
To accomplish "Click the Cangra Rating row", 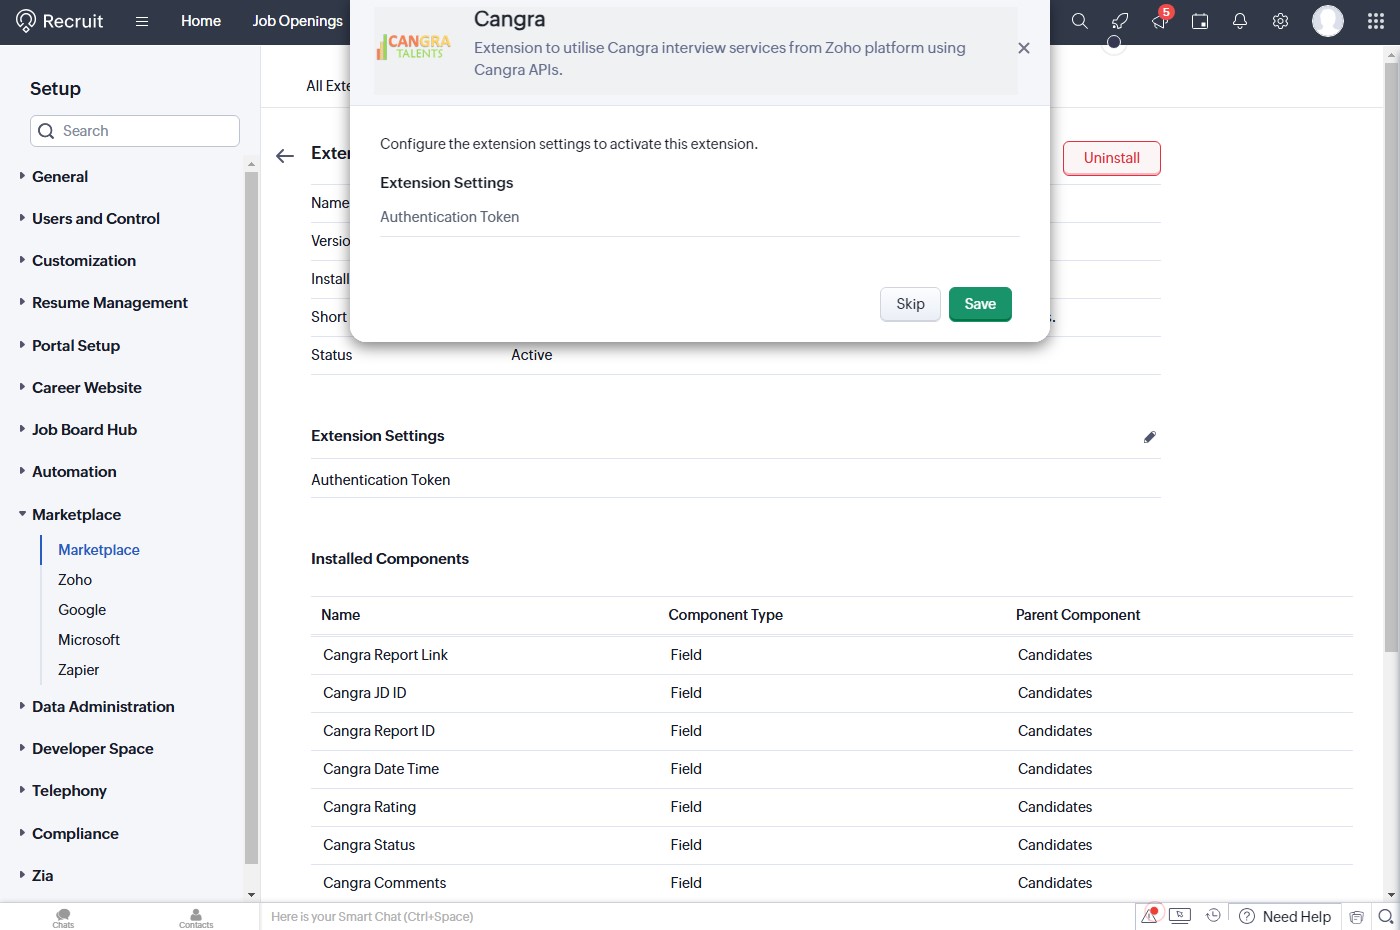I will [832, 807].
